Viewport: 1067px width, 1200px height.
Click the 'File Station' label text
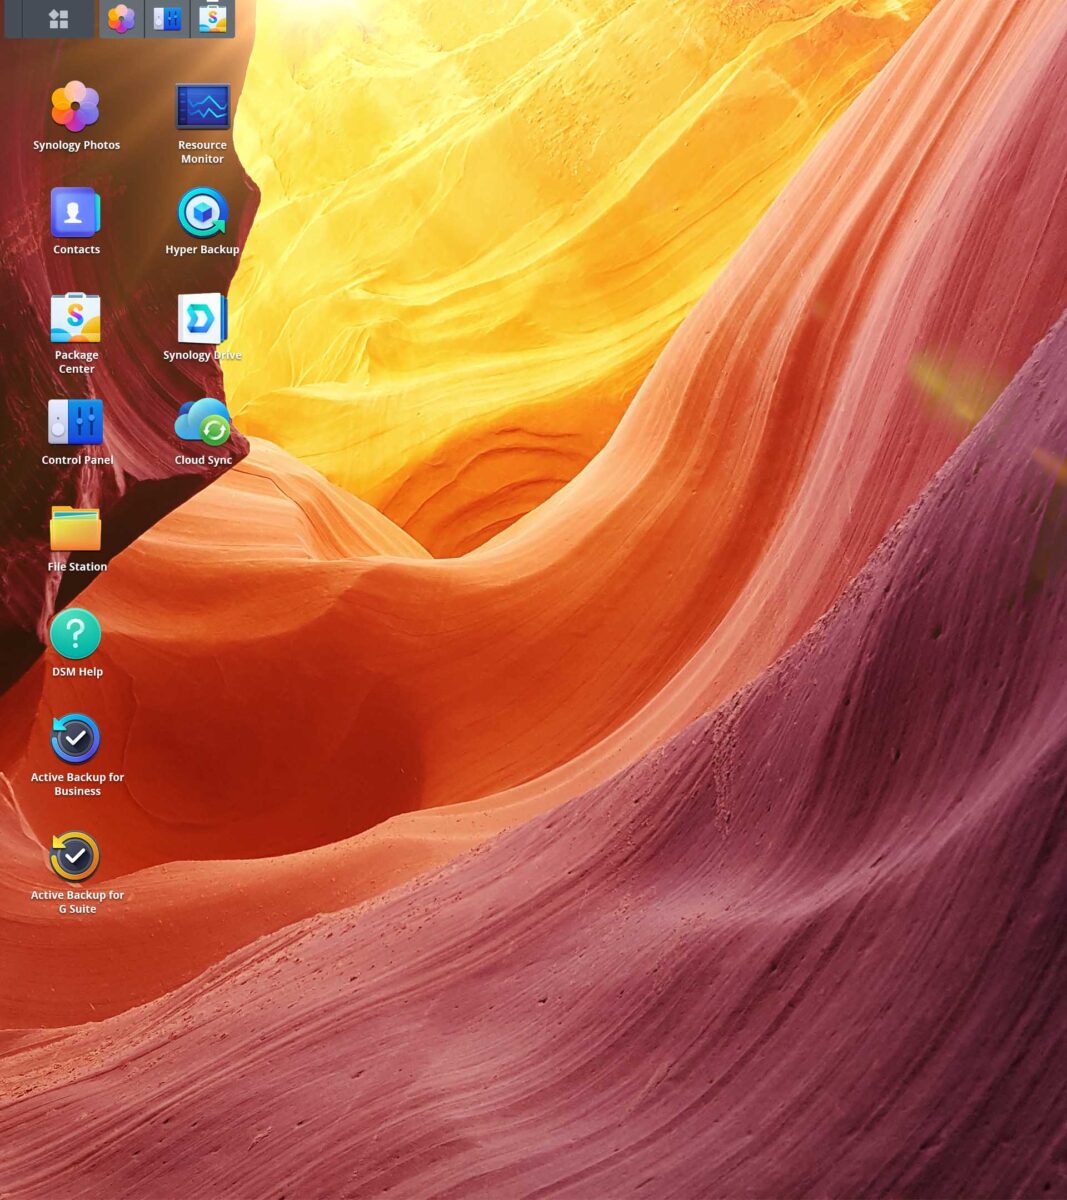tap(76, 566)
